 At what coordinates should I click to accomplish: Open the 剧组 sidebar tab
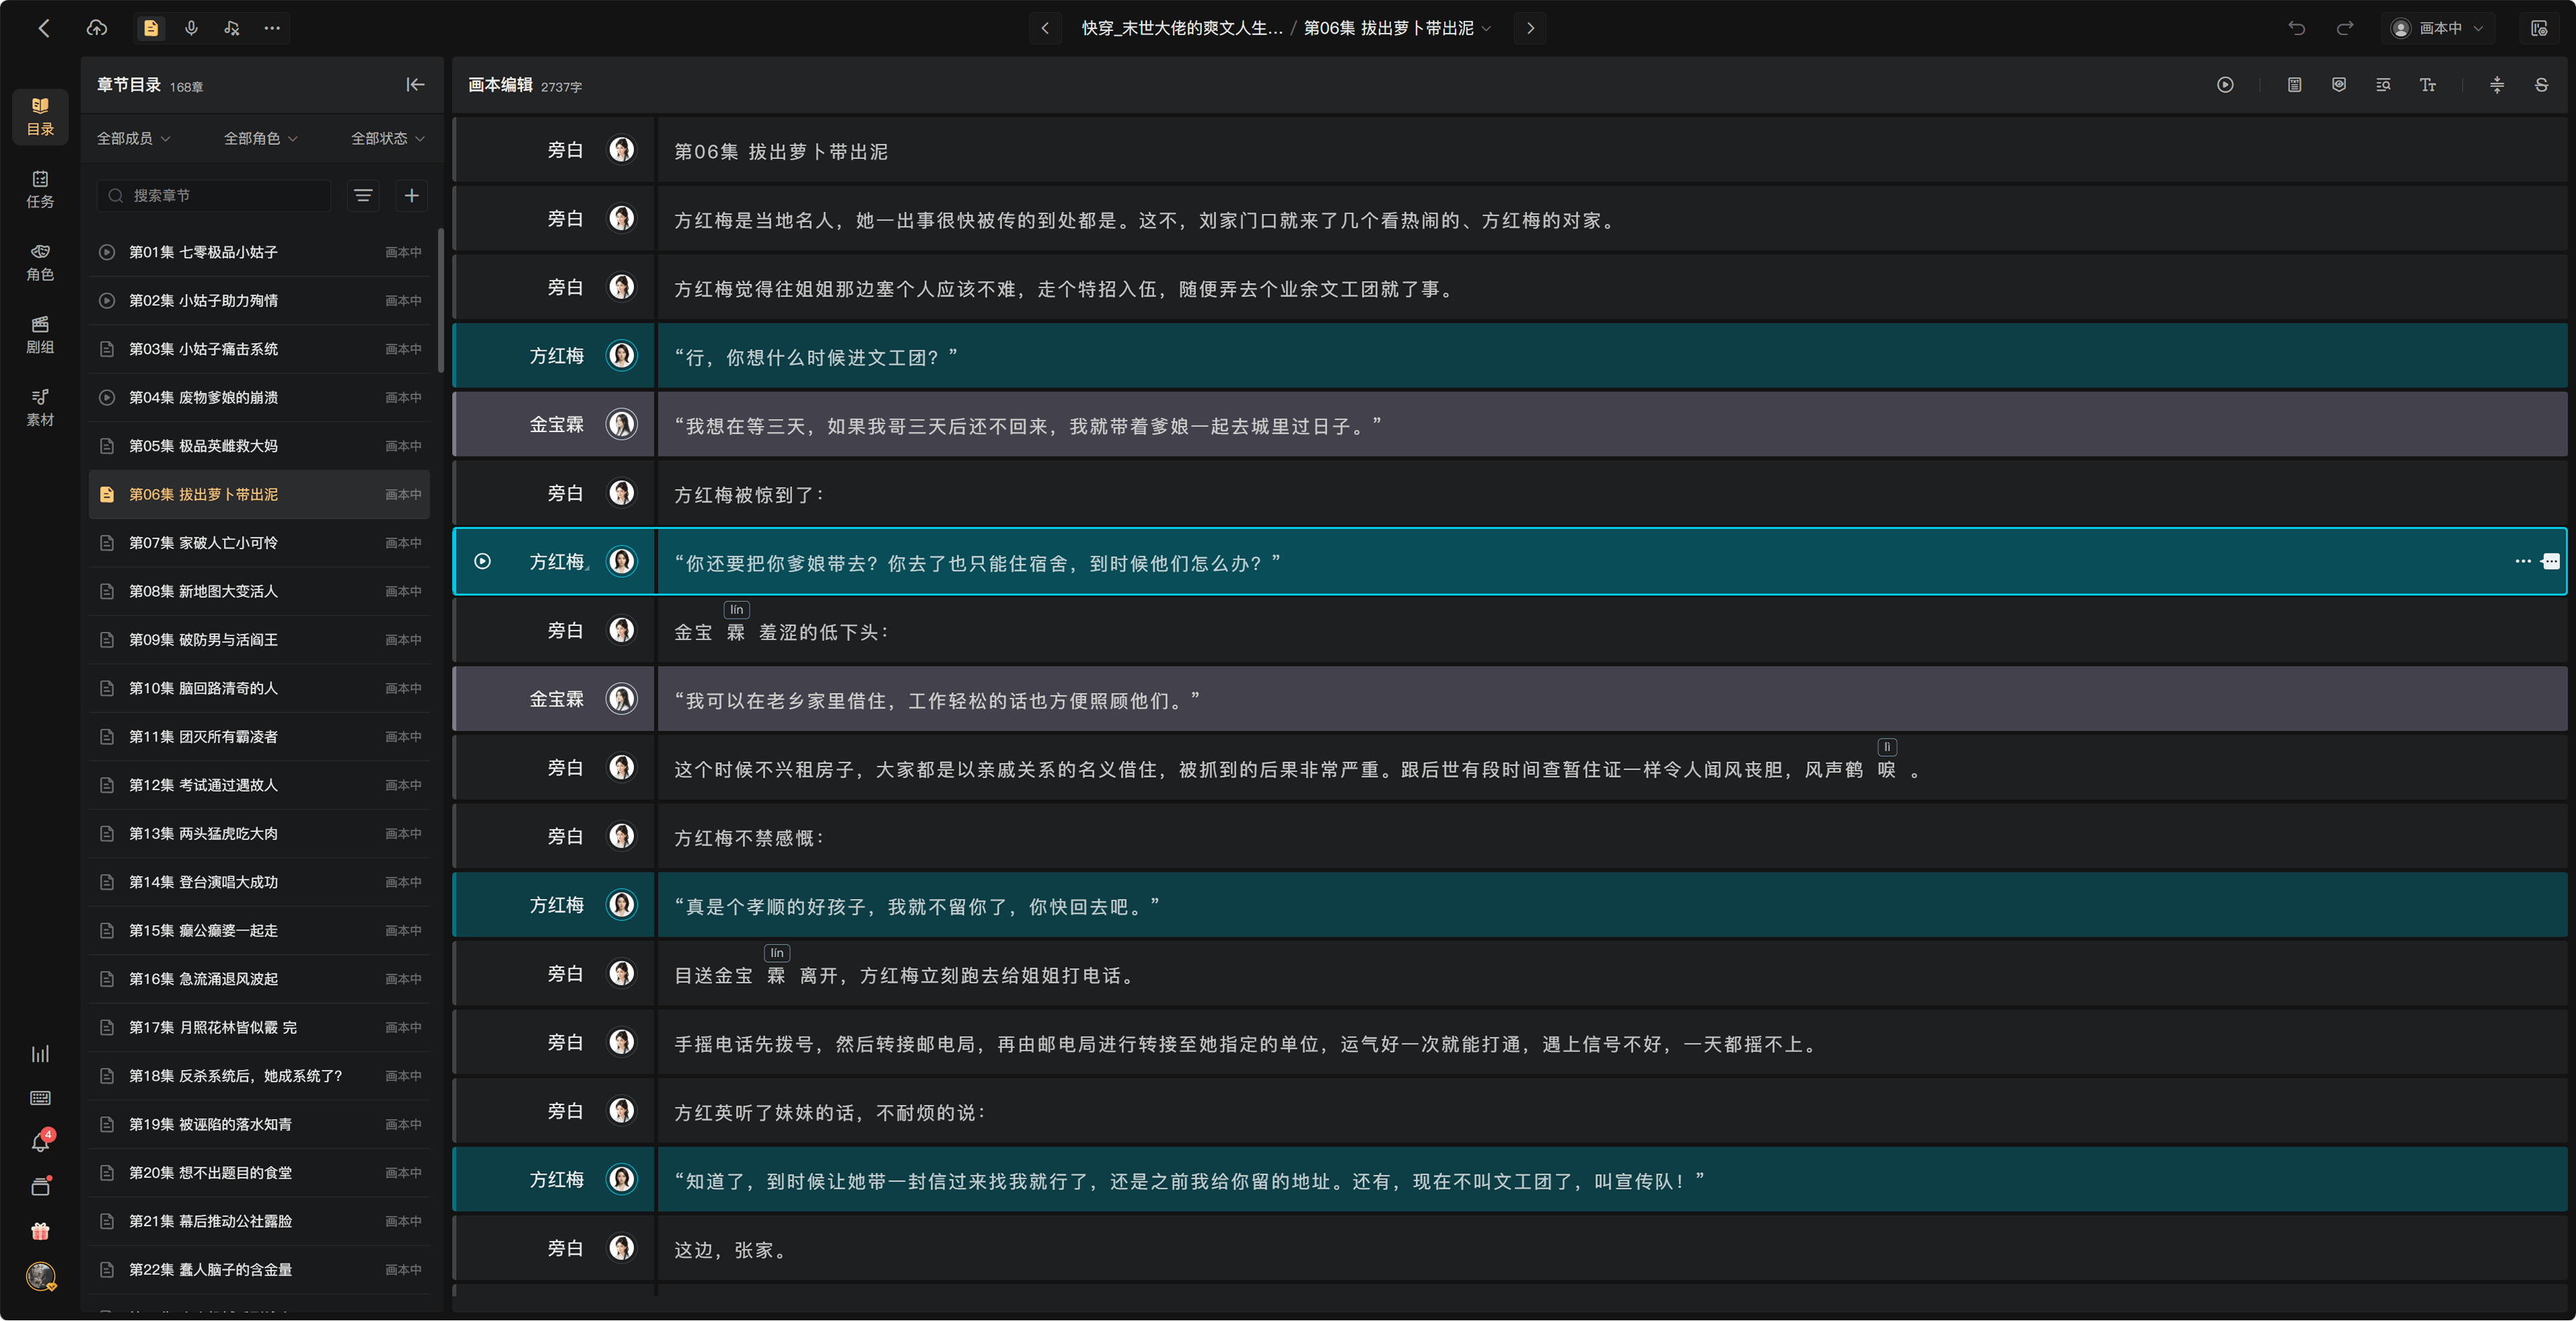[x=40, y=335]
